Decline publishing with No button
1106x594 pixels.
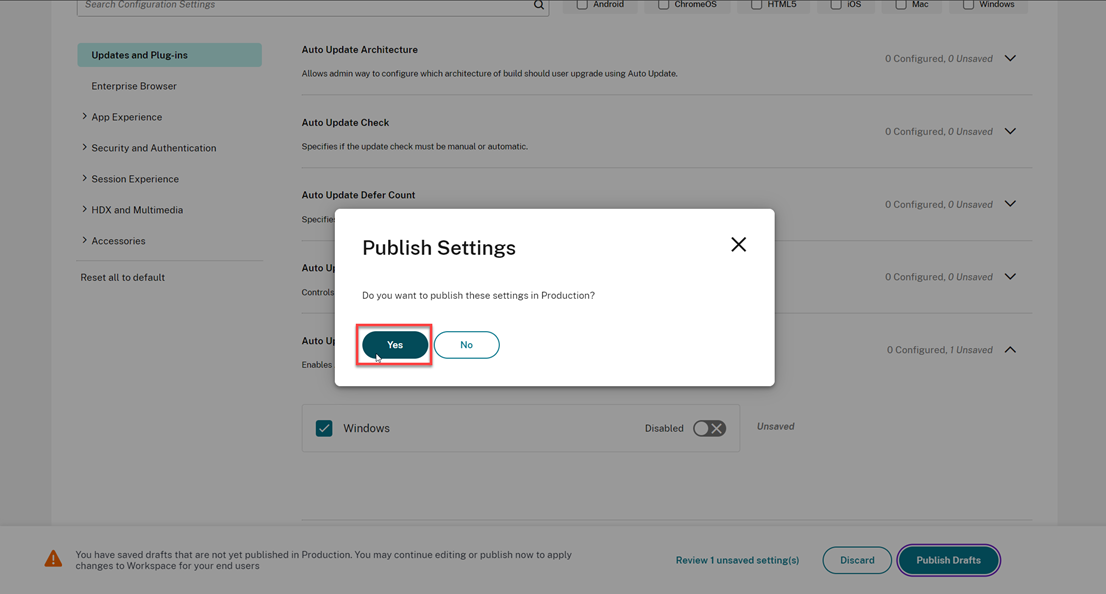(x=466, y=345)
